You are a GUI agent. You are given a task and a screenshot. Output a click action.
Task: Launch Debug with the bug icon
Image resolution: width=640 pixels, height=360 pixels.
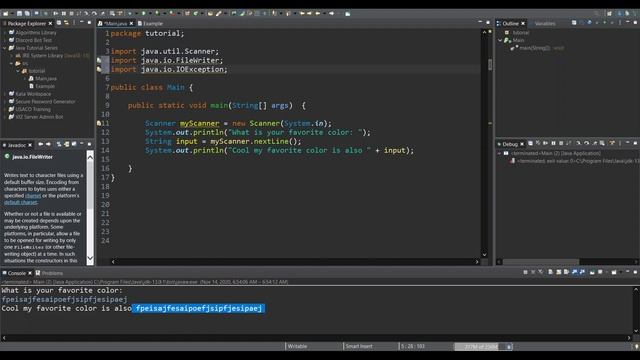(x=129, y=13)
